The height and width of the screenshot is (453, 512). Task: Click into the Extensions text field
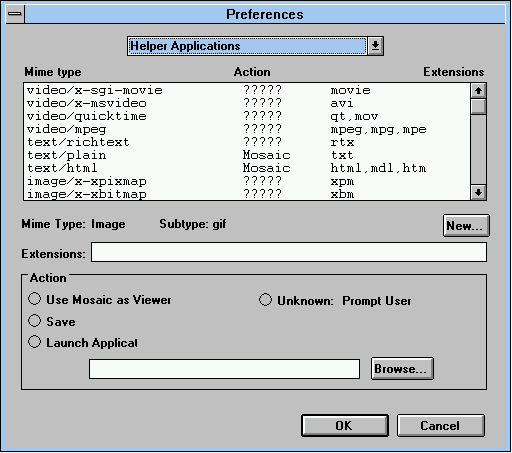tap(289, 252)
